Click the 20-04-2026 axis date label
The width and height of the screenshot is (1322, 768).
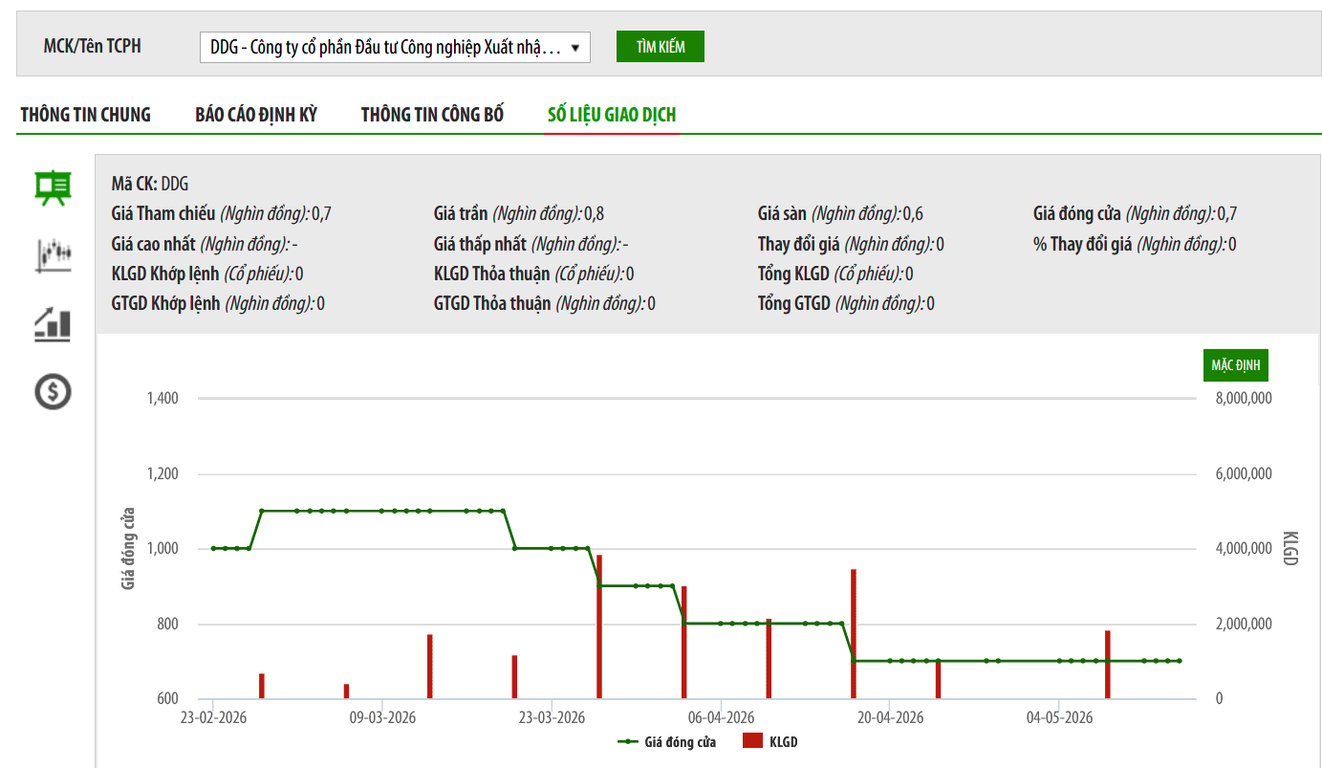[891, 718]
